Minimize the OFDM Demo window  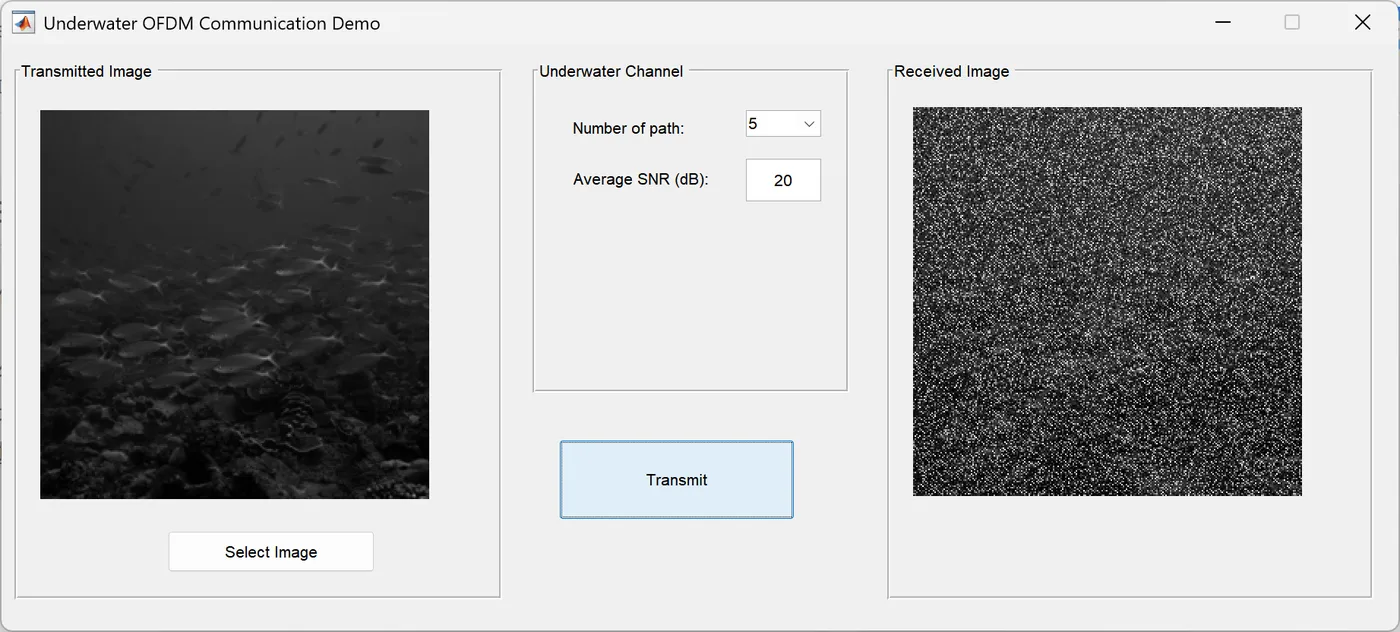click(x=1222, y=22)
